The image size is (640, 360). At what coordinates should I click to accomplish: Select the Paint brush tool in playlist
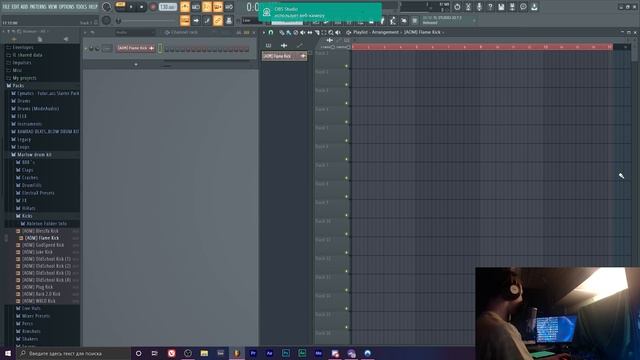289,32
